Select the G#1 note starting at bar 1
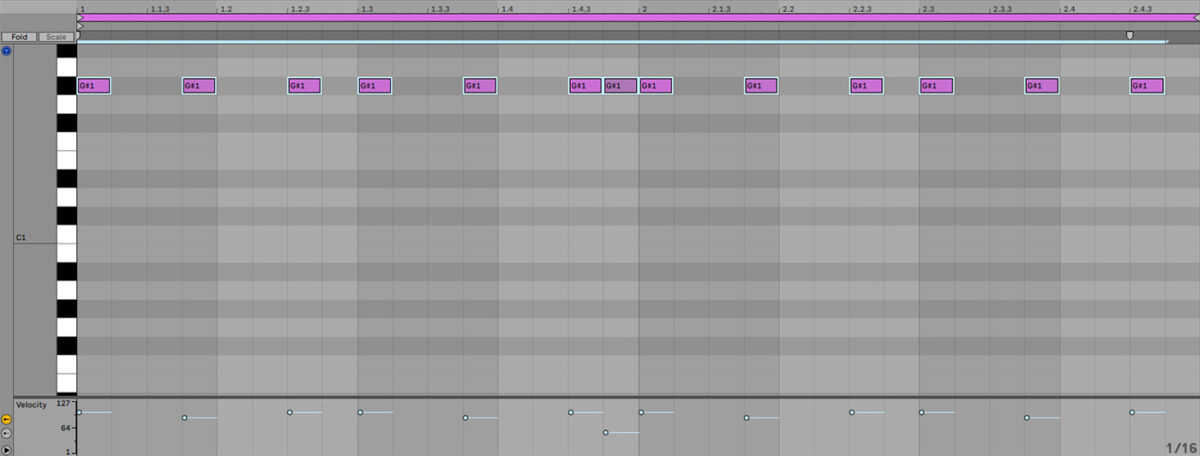 (93, 86)
